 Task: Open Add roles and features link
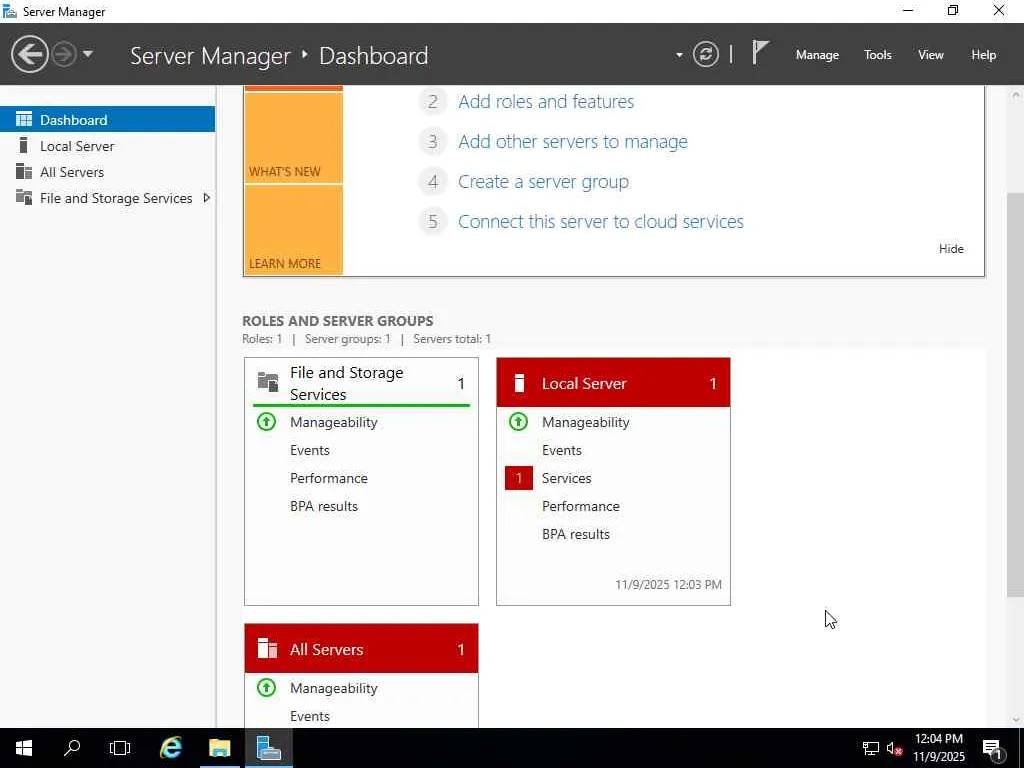click(546, 102)
